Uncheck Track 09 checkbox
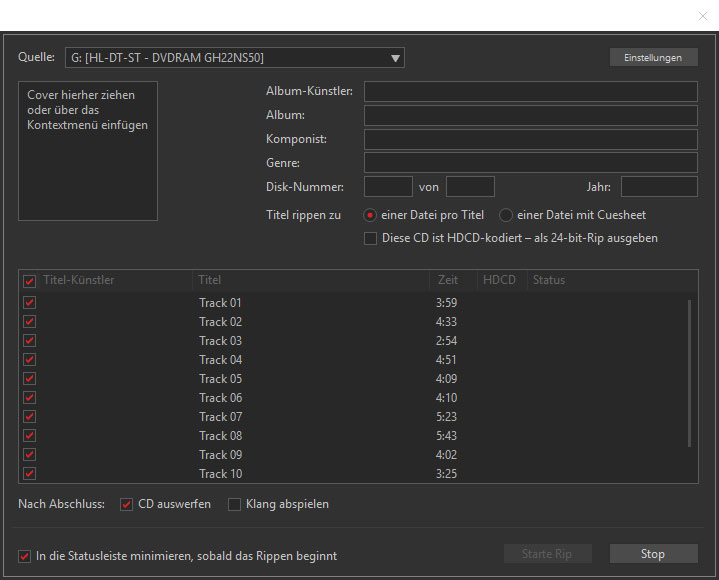The width and height of the screenshot is (719, 580). click(29, 455)
